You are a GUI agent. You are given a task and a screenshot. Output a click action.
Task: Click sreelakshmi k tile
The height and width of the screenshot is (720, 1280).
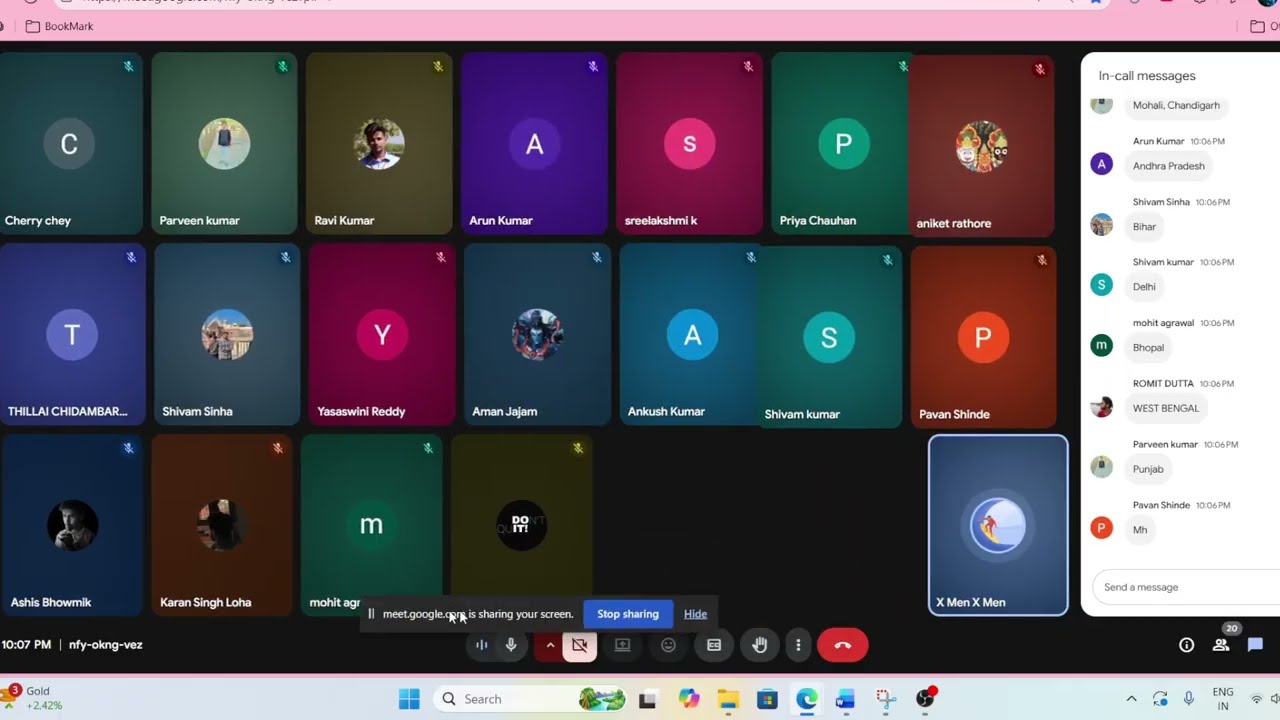tap(689, 144)
